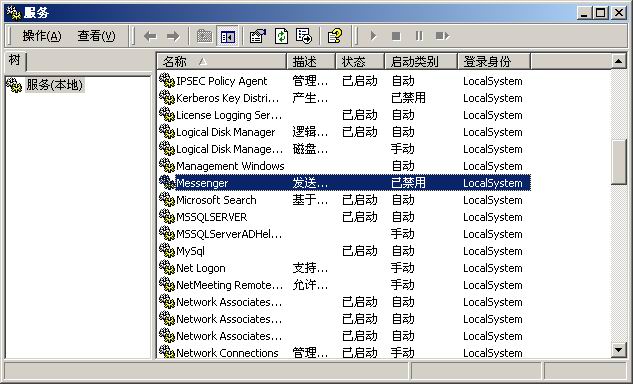Click the Forward arrow toolbar icon
The image size is (633, 384).
pos(173,36)
